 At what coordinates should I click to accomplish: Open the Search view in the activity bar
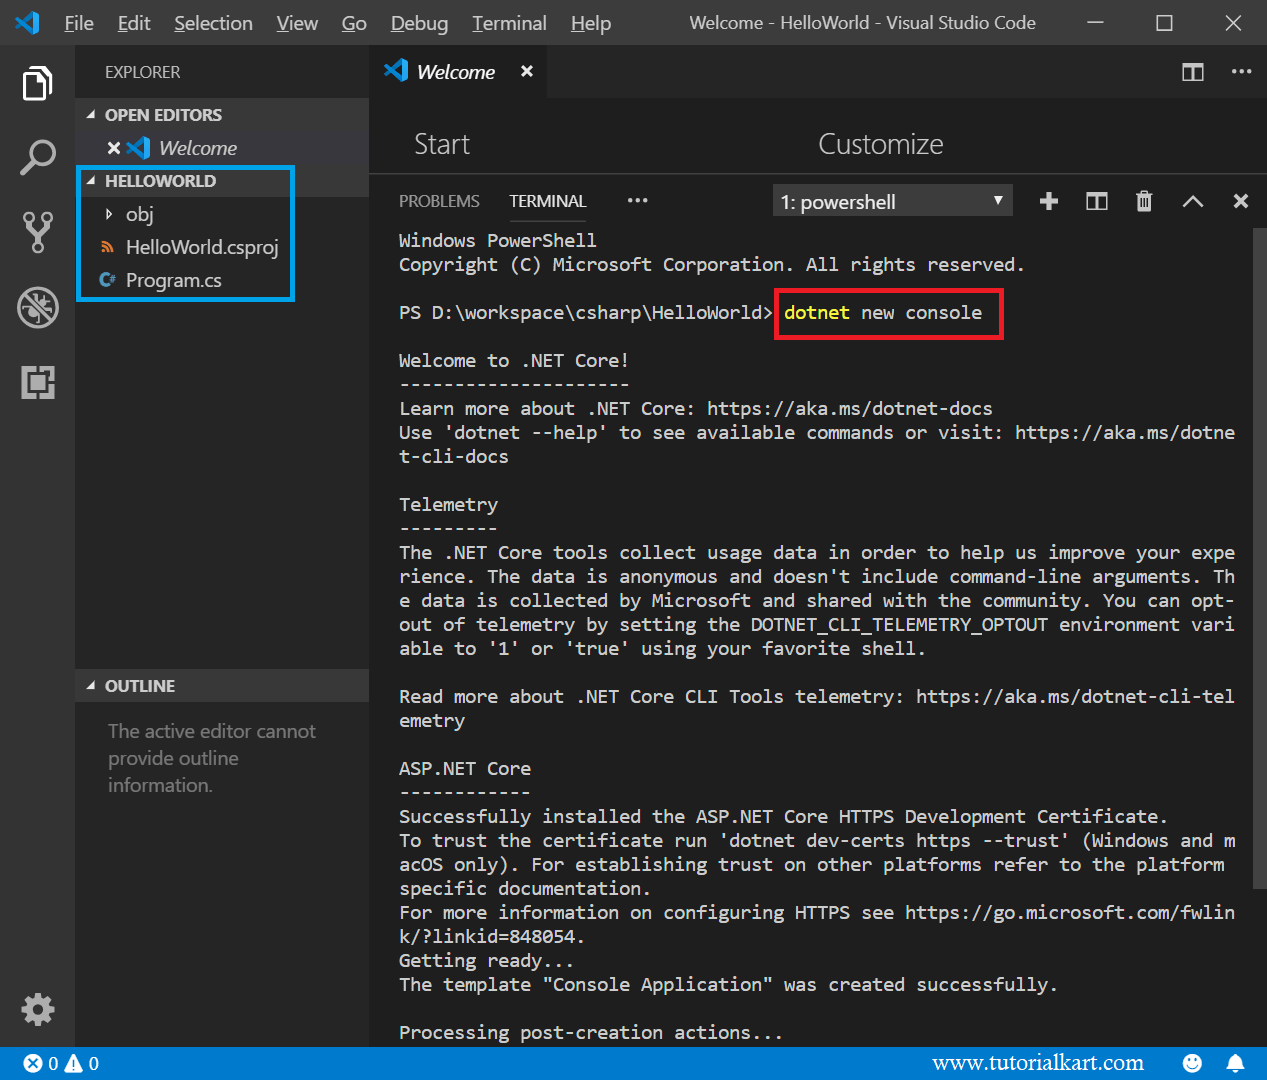37,157
